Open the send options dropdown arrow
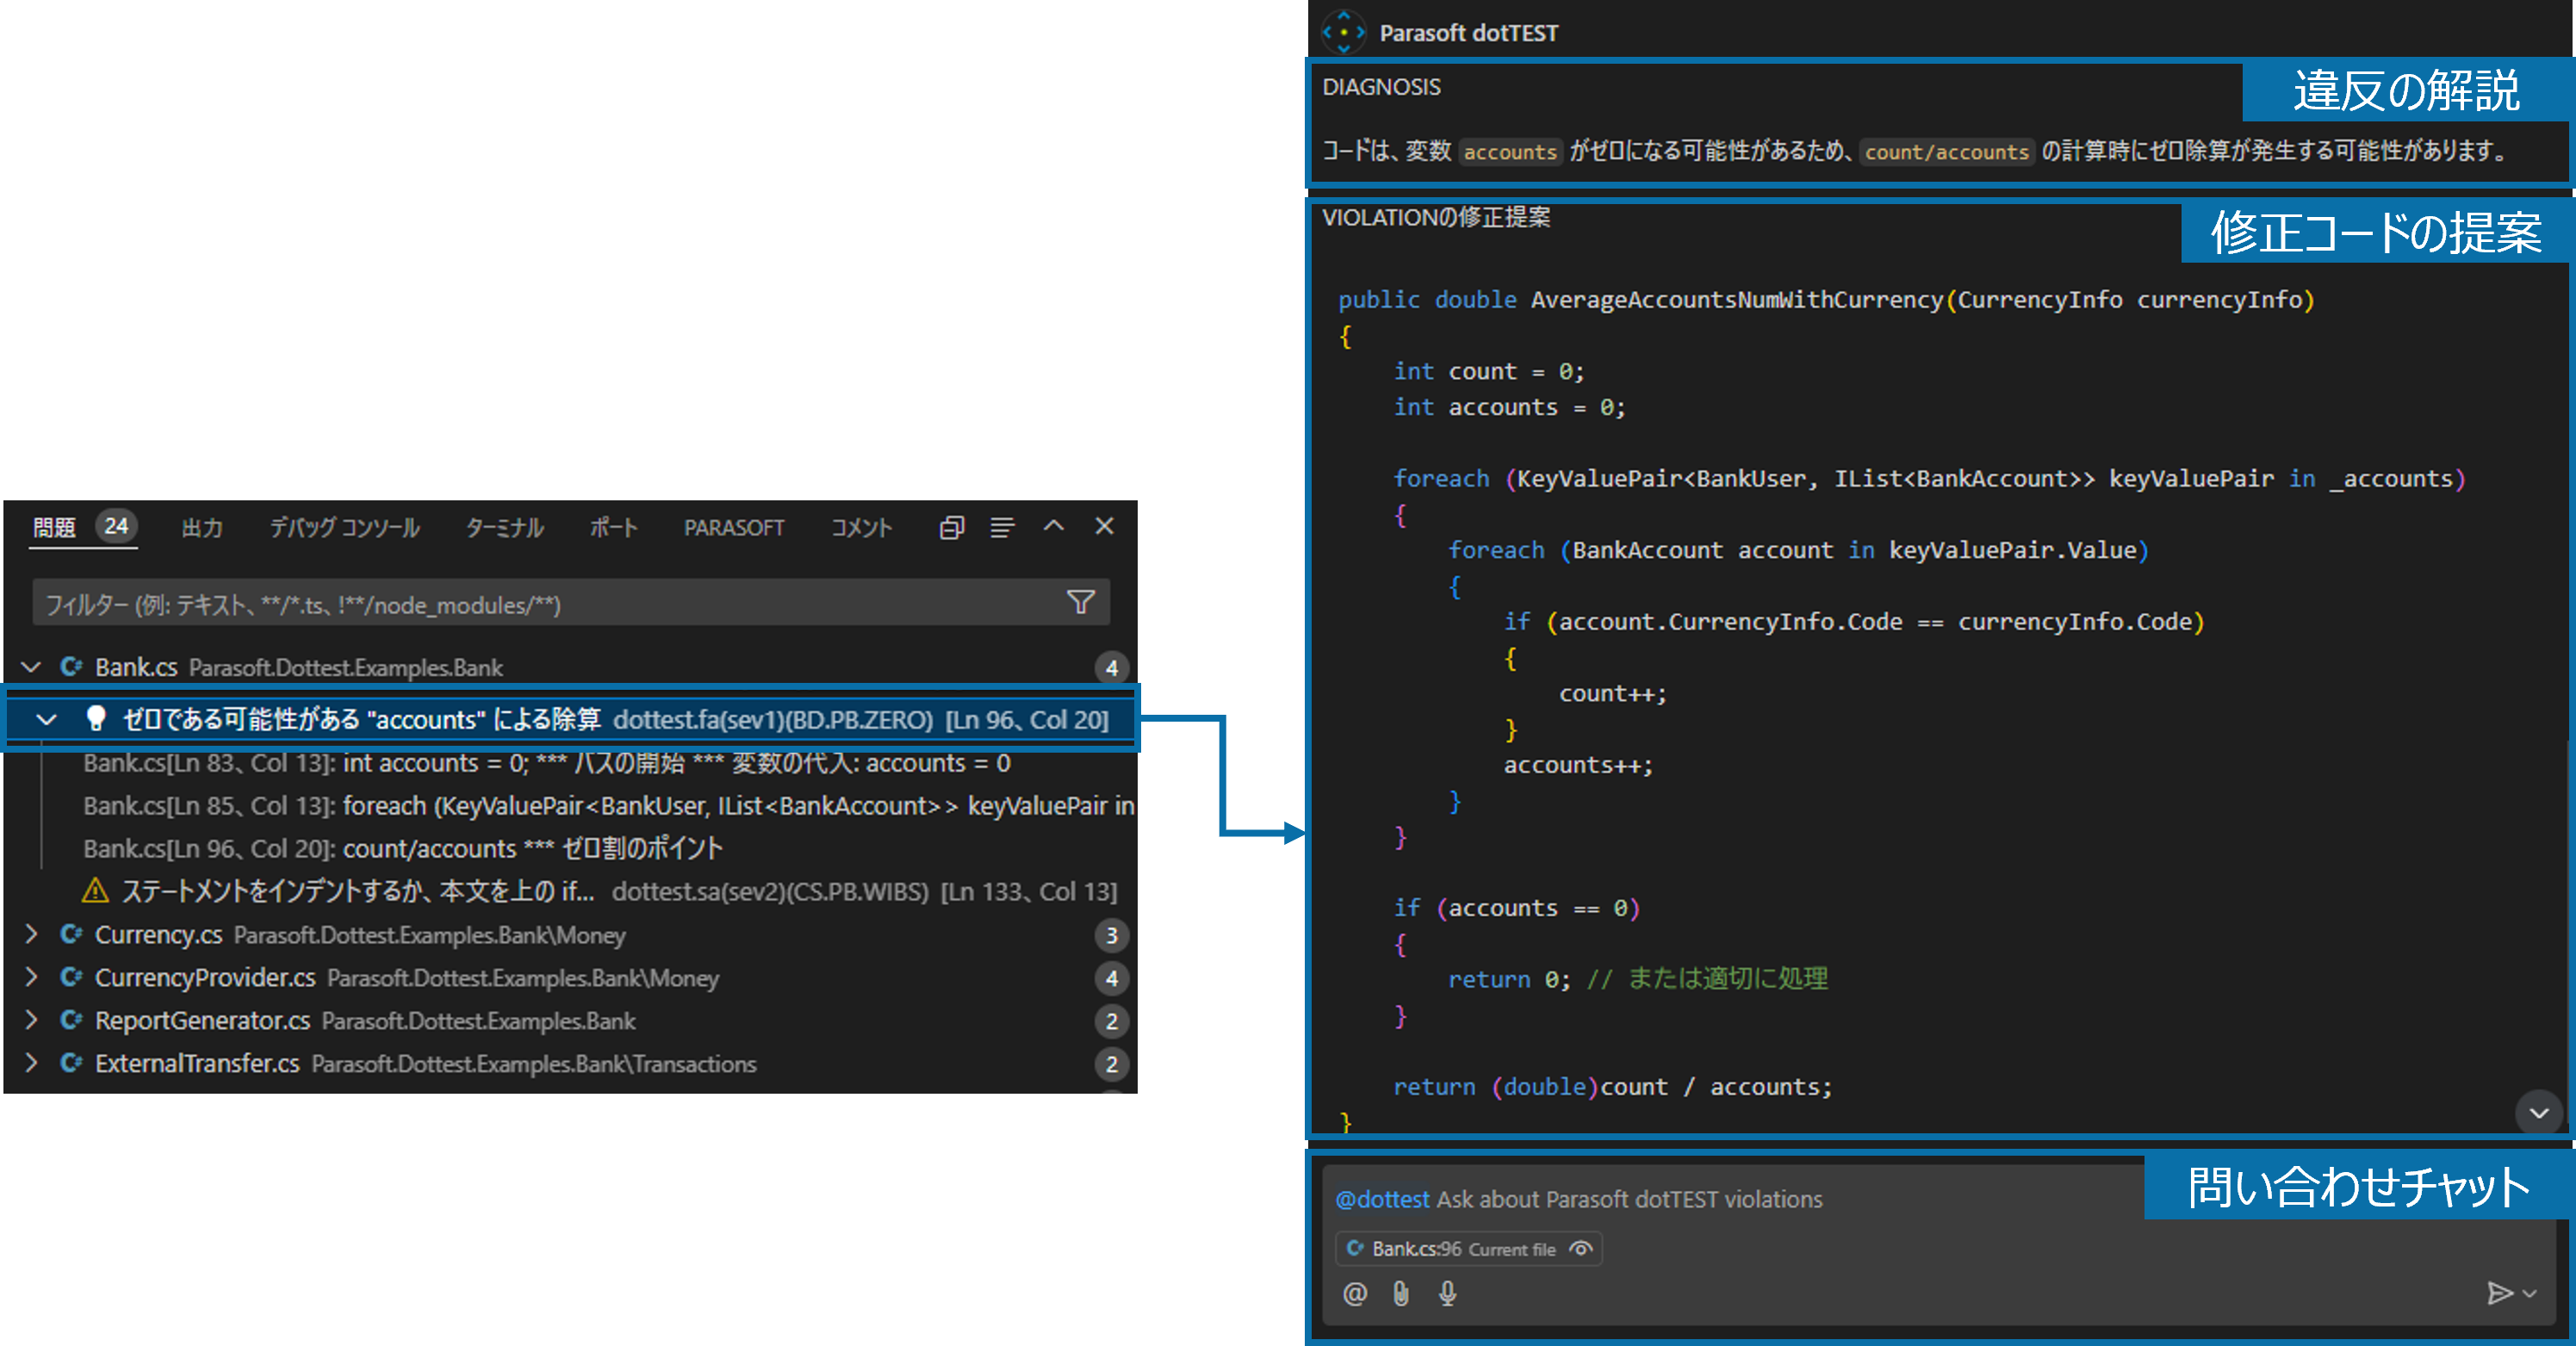Viewport: 2576px width, 1346px height. click(x=2530, y=1294)
